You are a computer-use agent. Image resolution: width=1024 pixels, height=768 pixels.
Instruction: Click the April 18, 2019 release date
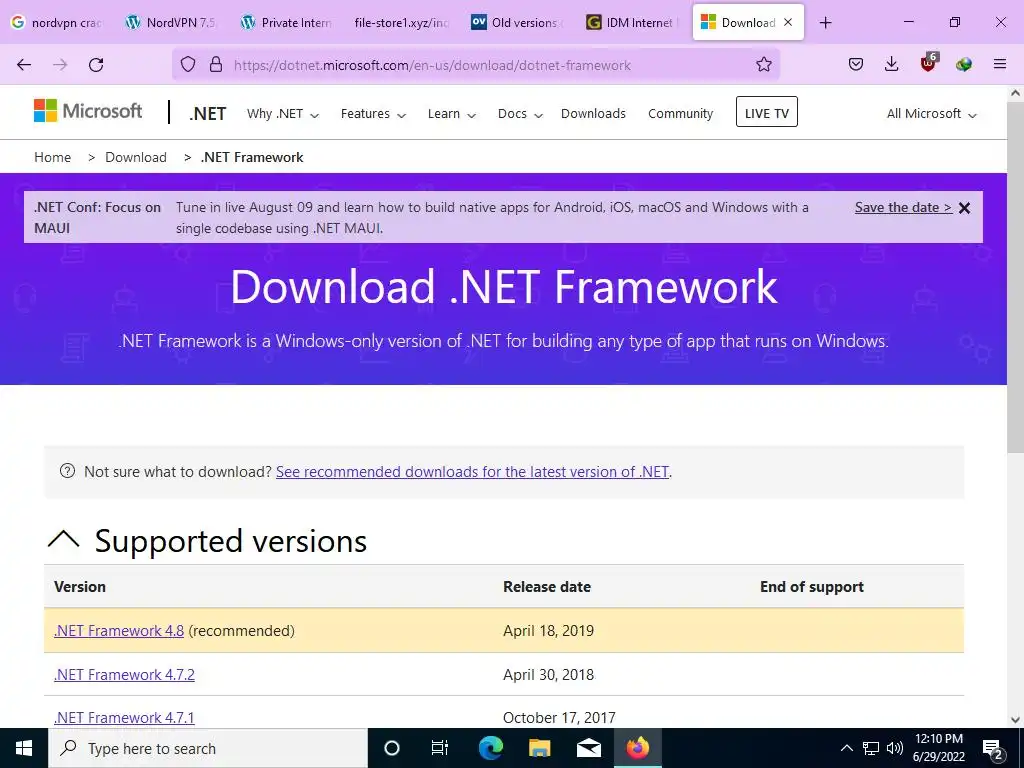[x=548, y=631]
